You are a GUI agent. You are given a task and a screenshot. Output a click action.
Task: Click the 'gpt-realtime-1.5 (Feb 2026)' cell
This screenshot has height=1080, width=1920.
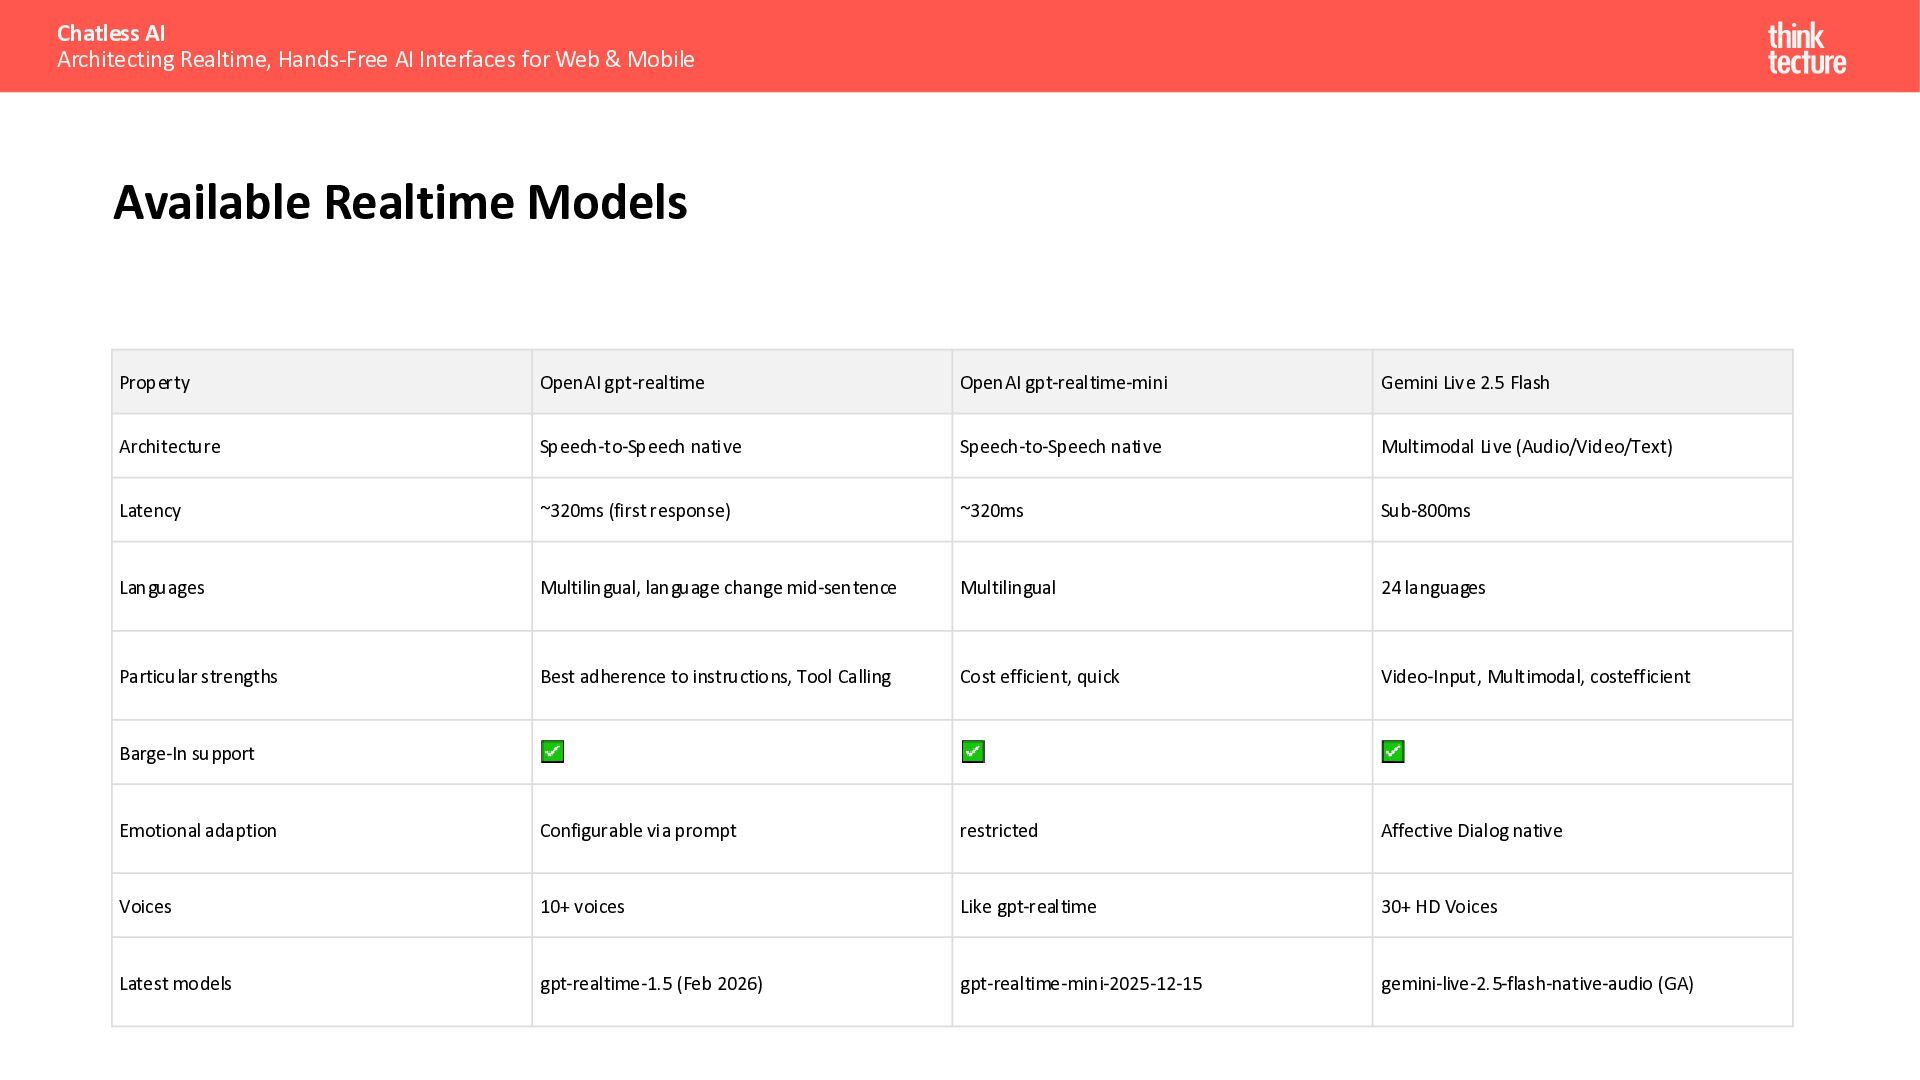tap(651, 984)
